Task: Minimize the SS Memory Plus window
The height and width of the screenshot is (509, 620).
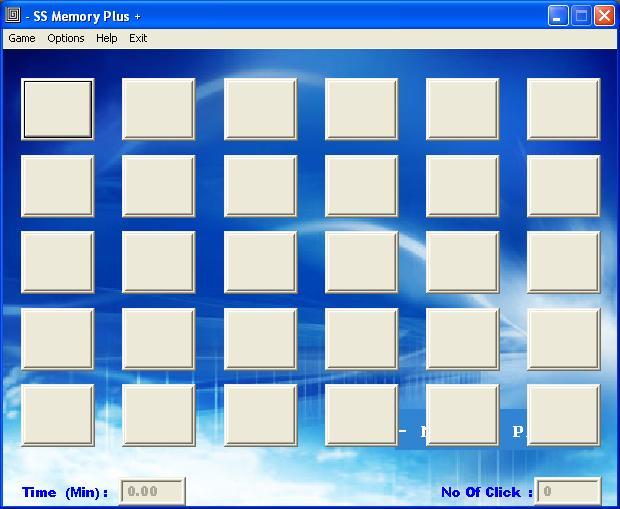Action: pos(558,16)
